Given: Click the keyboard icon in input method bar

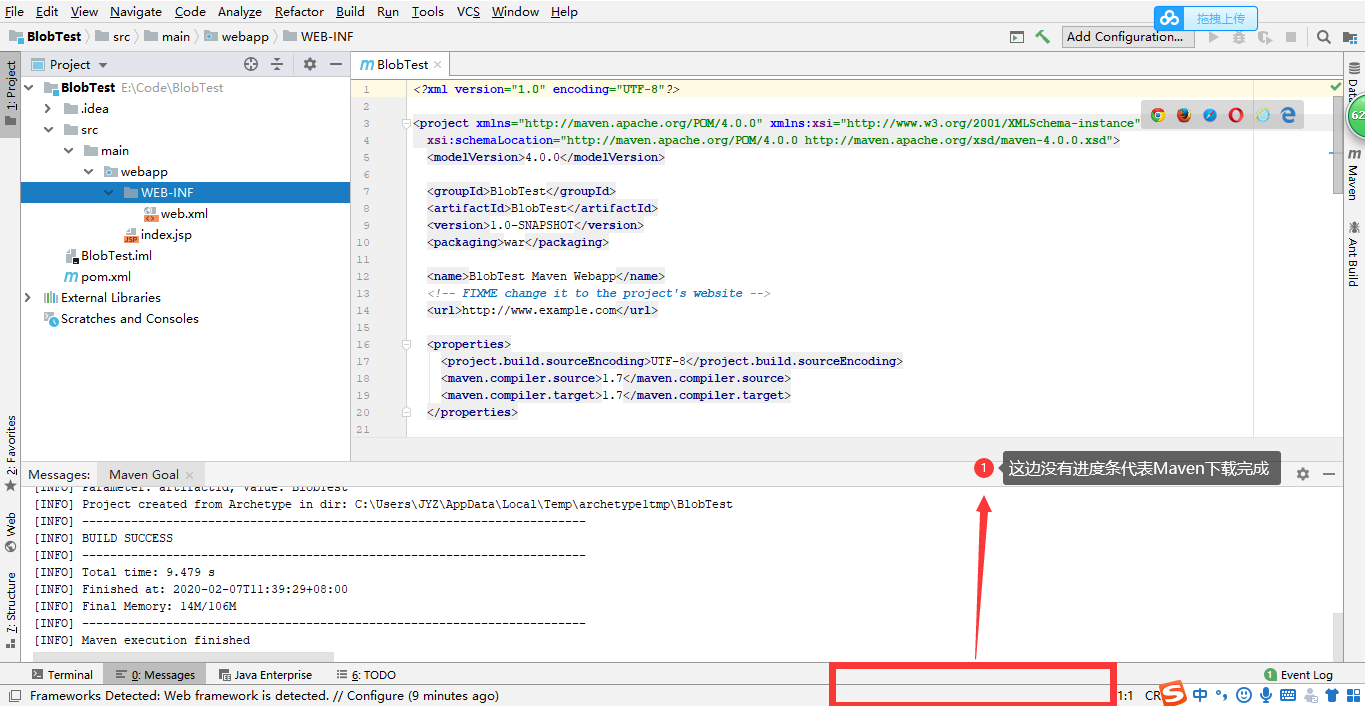Looking at the screenshot, I should click(x=1288, y=695).
